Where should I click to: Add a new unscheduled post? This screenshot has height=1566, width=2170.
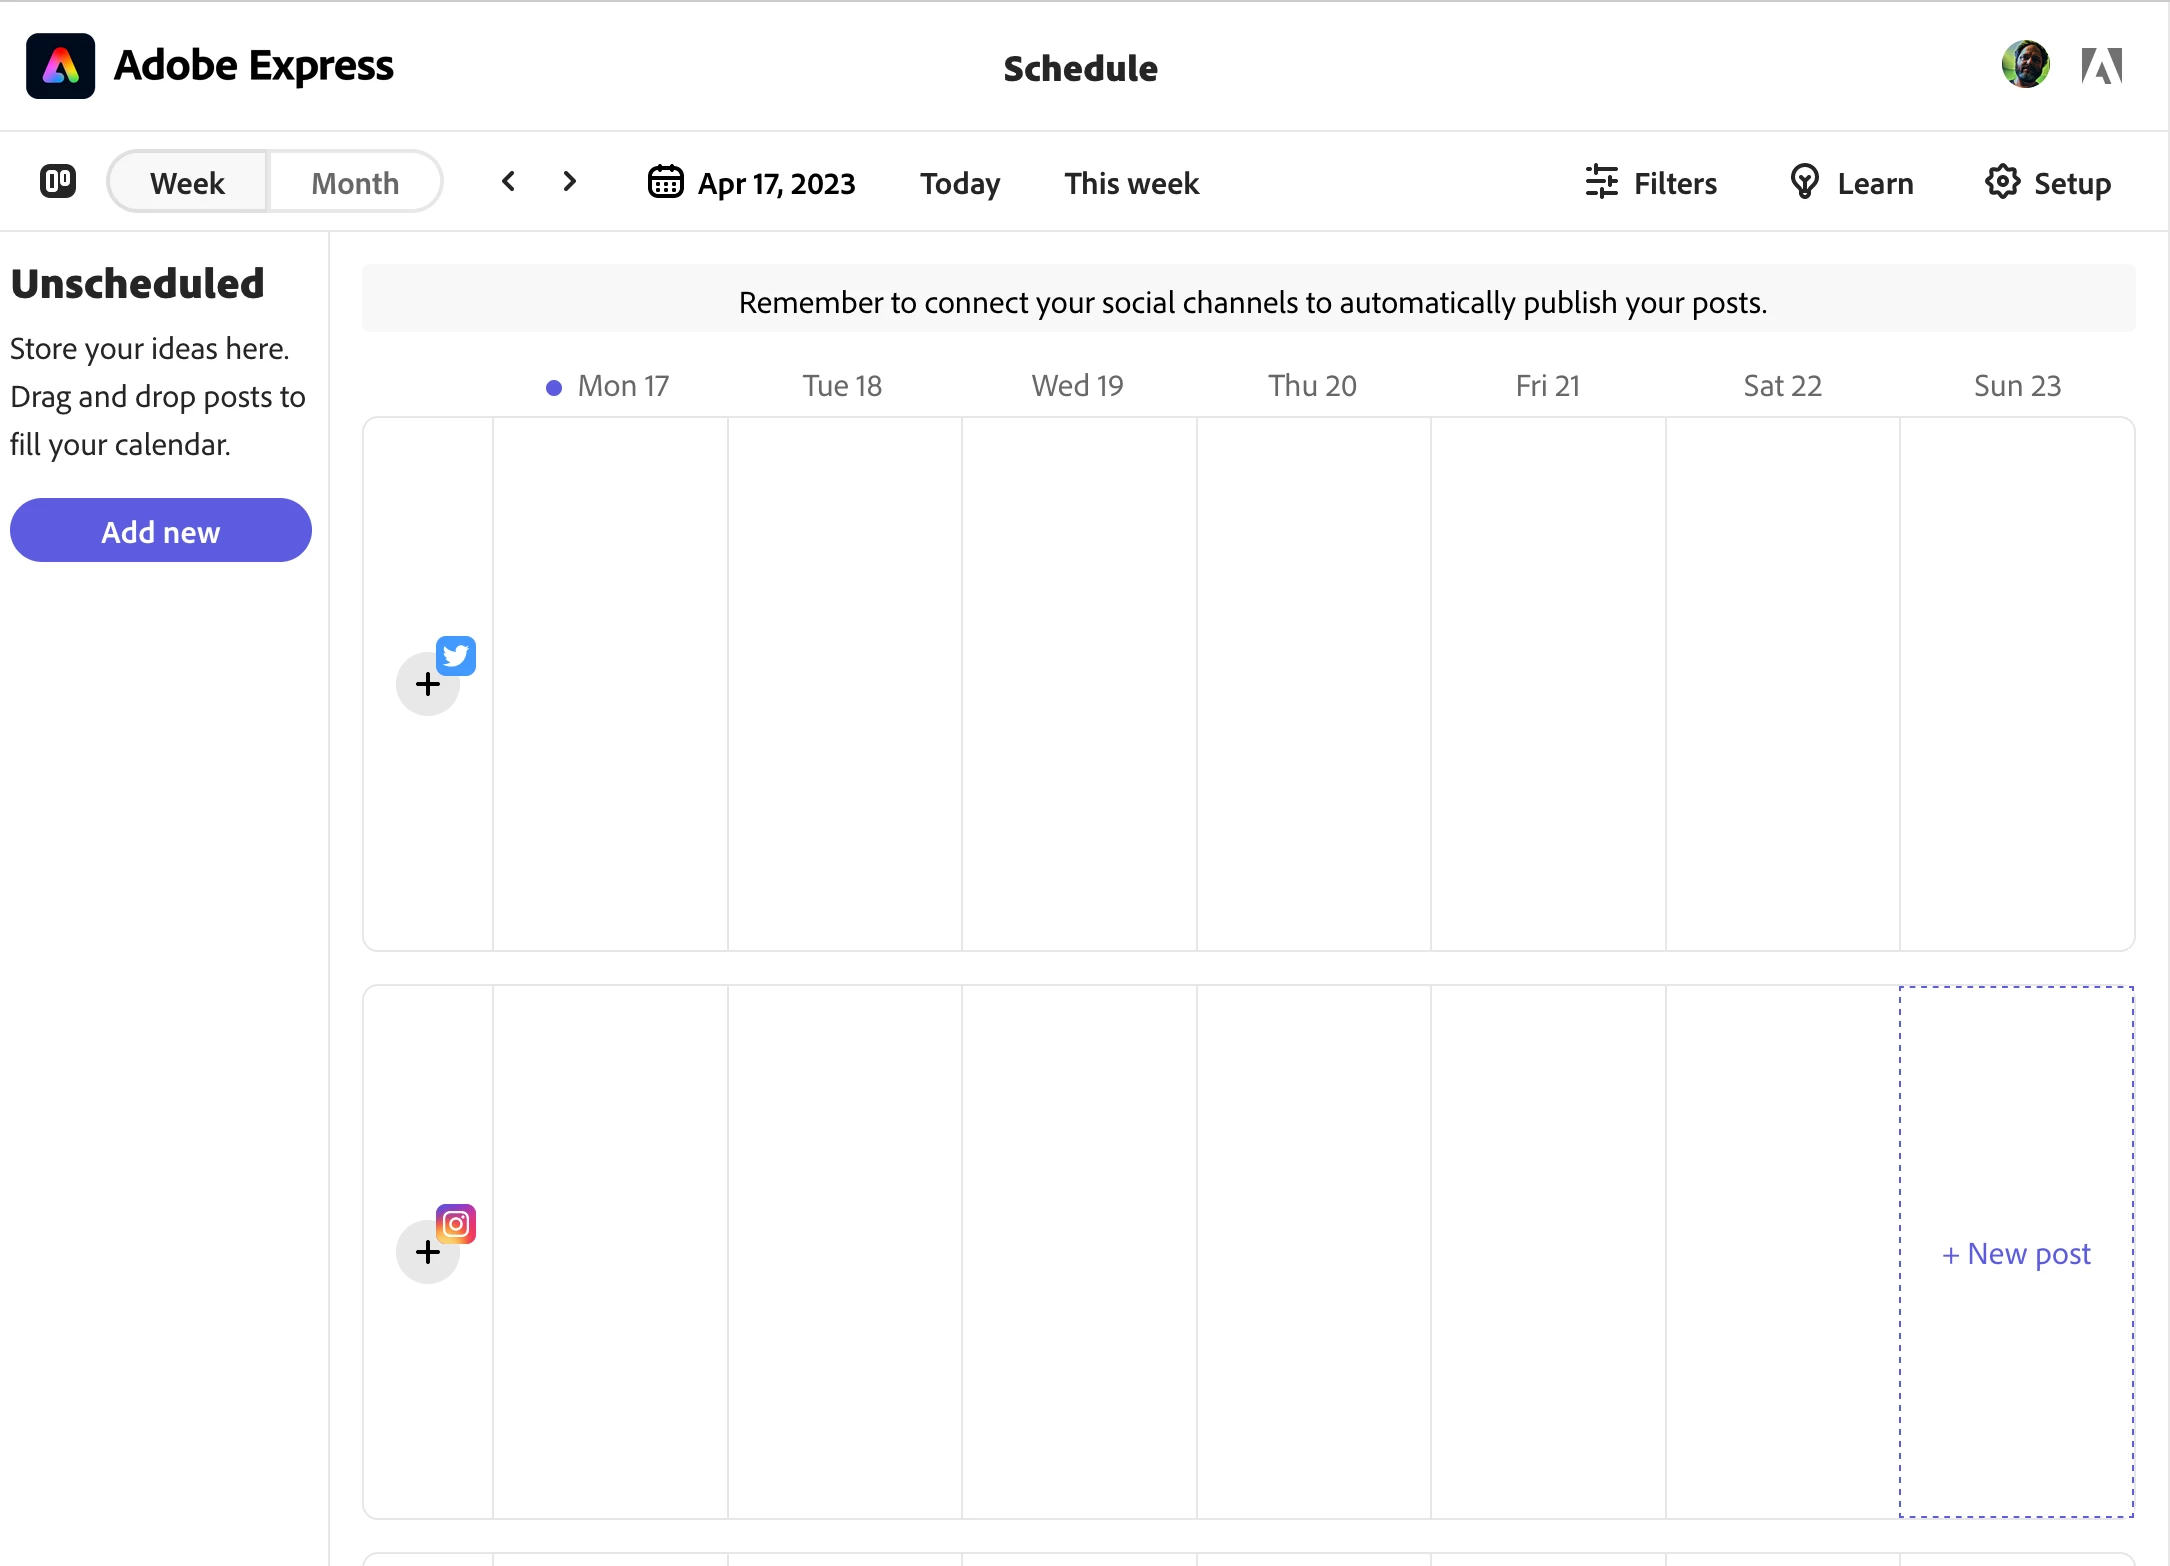click(160, 531)
